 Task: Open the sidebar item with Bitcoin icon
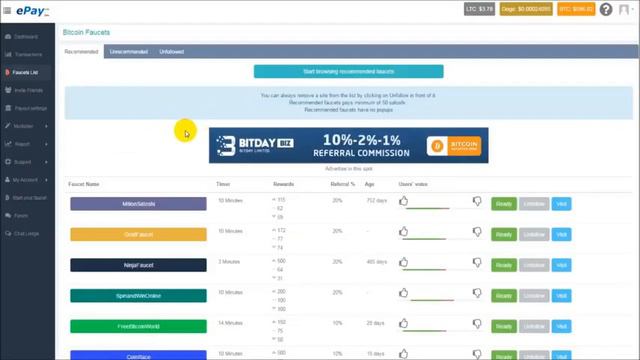point(7,198)
